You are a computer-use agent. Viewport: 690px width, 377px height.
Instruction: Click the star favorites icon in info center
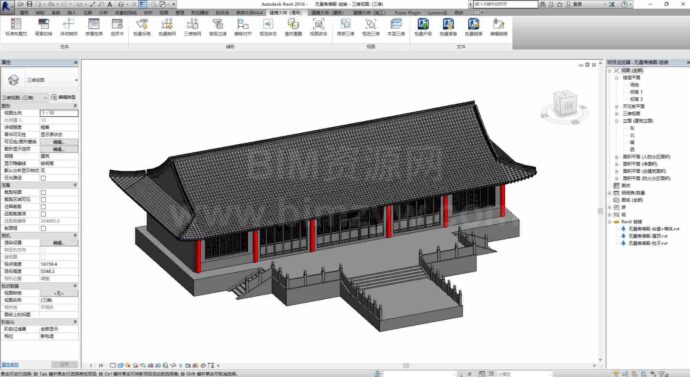(x=560, y=4)
